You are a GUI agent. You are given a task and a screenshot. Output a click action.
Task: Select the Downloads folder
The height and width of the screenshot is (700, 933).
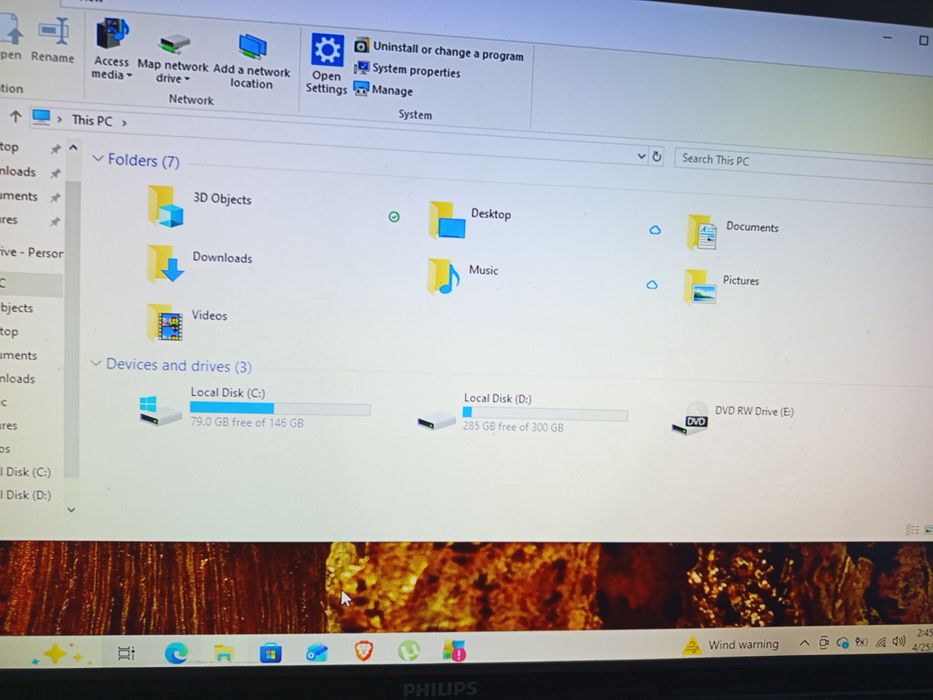199,262
